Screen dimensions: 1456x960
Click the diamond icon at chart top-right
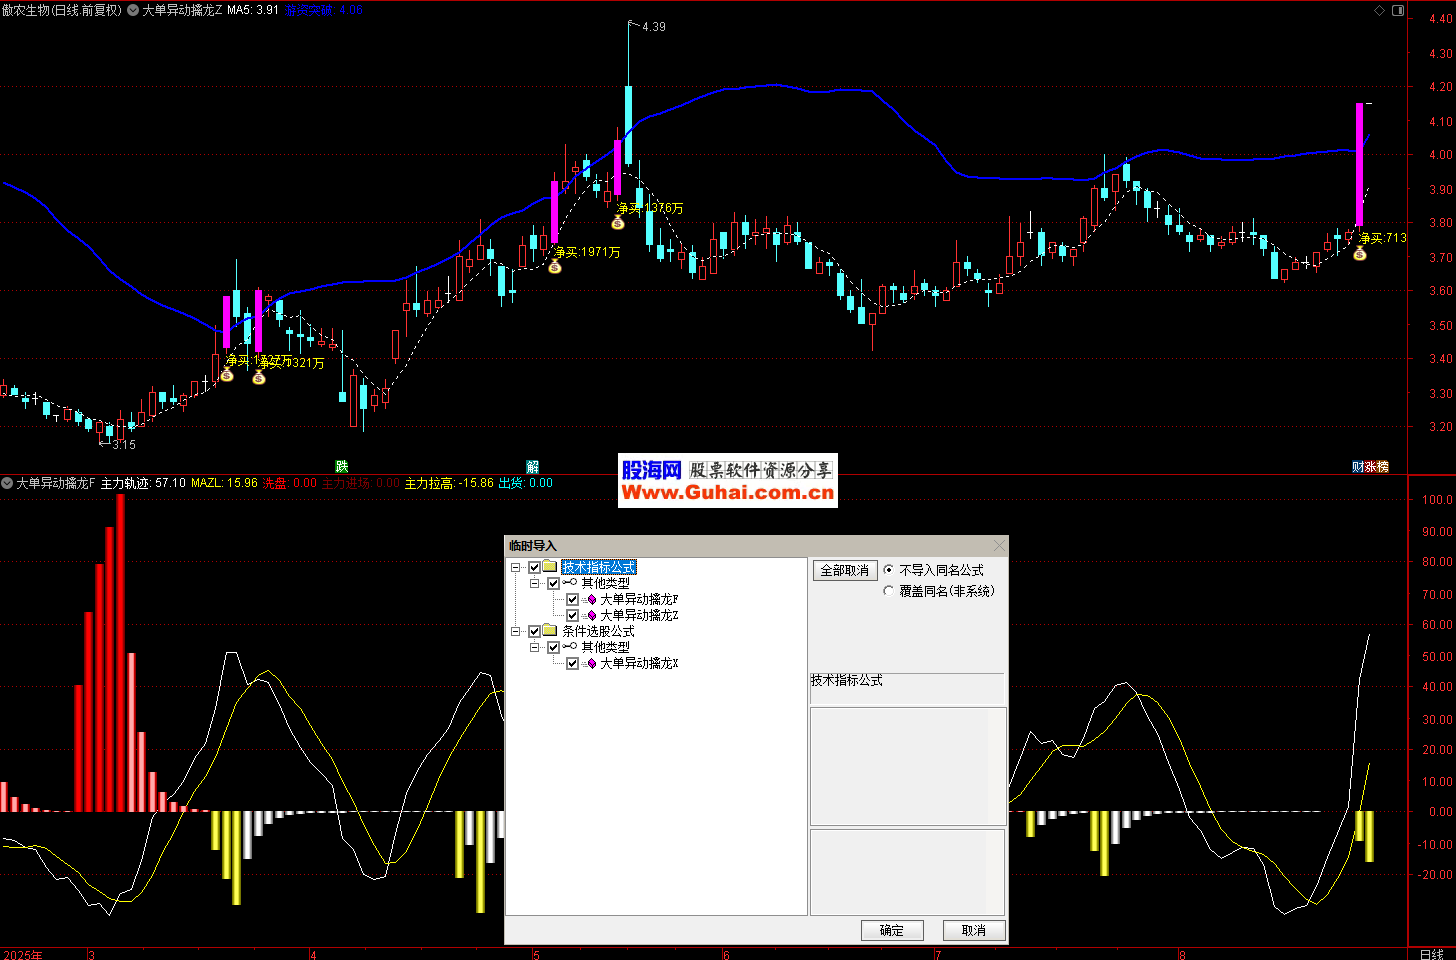tap(1379, 11)
